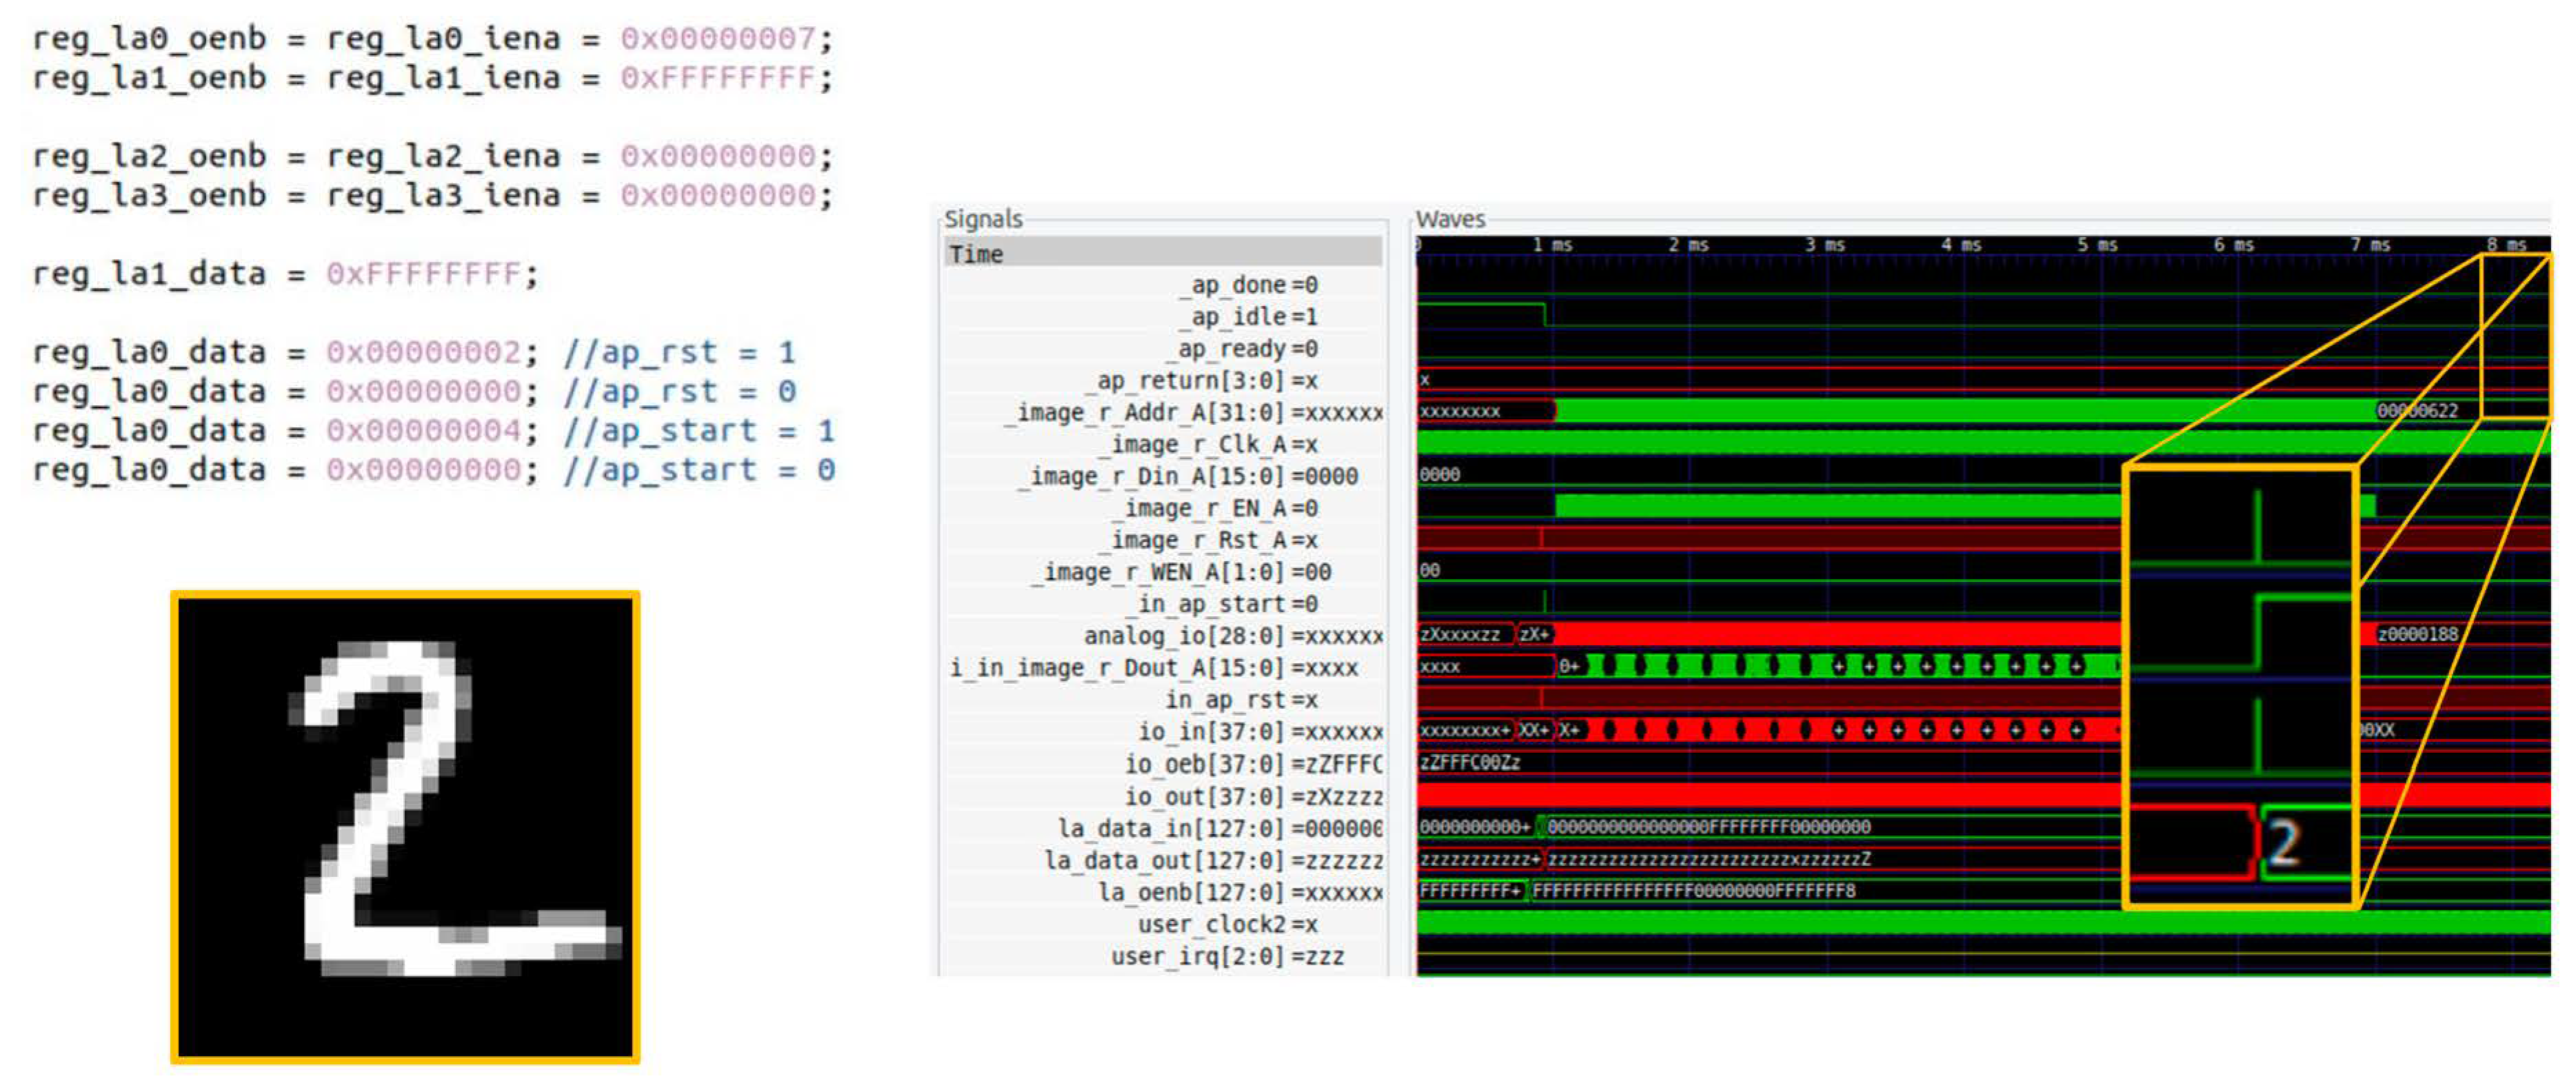Click the handwritten digit 2 image
The width and height of the screenshot is (2576, 1092).
pos(405,828)
